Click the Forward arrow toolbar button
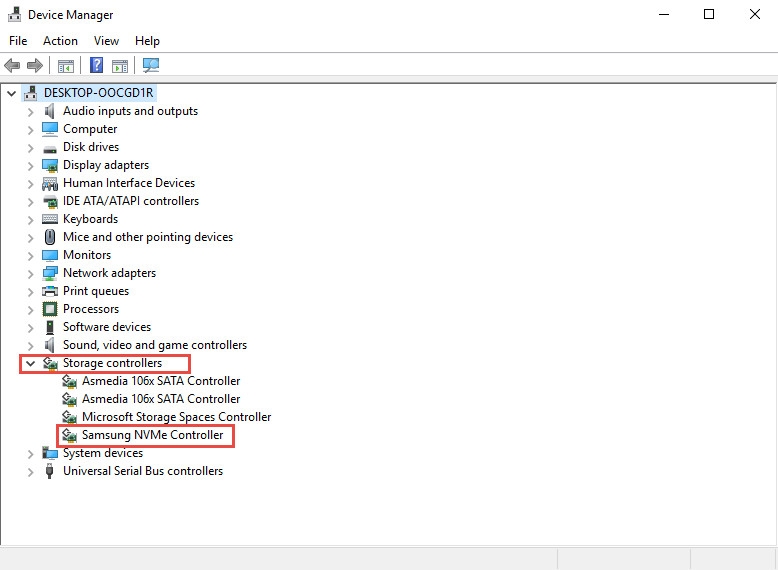778x570 pixels. tap(35, 65)
